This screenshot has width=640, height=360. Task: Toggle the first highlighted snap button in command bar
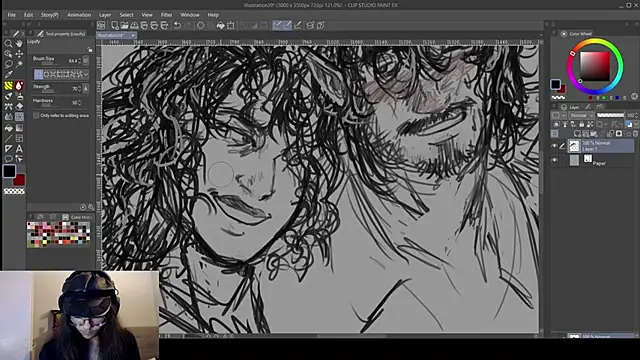277,25
